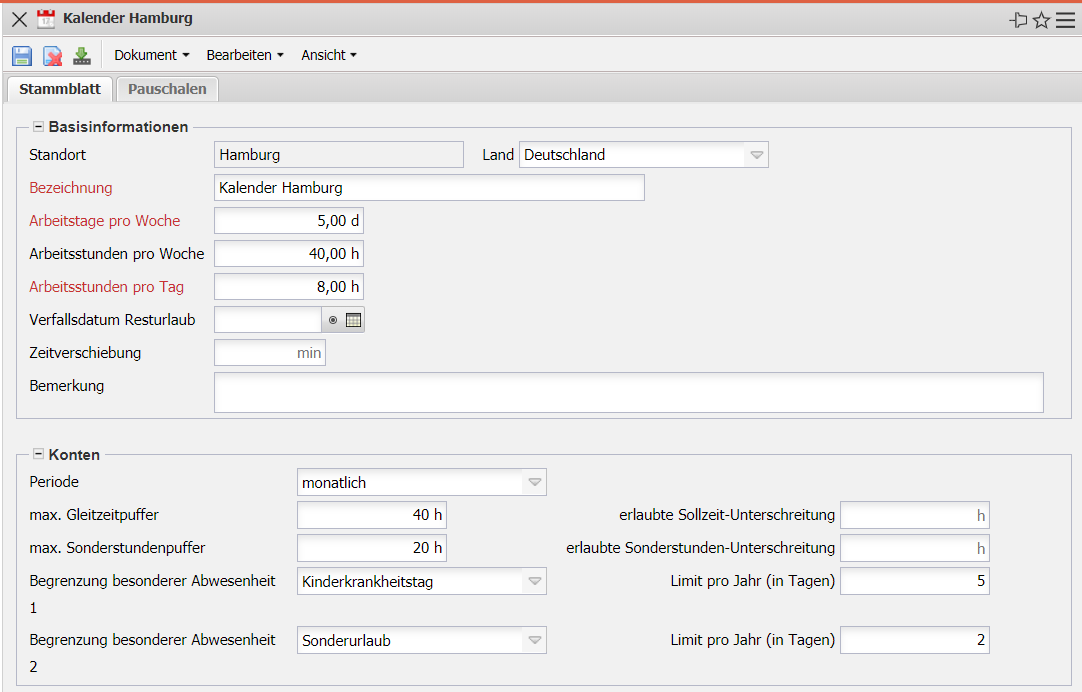Open the Bearbeiten menu
The height and width of the screenshot is (692, 1082).
[245, 56]
